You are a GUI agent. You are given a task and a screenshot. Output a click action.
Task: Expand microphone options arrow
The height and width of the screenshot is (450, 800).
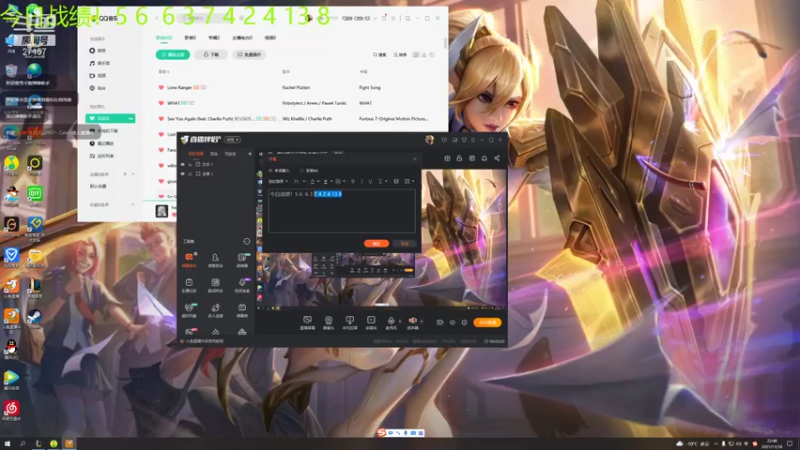tap(399, 321)
